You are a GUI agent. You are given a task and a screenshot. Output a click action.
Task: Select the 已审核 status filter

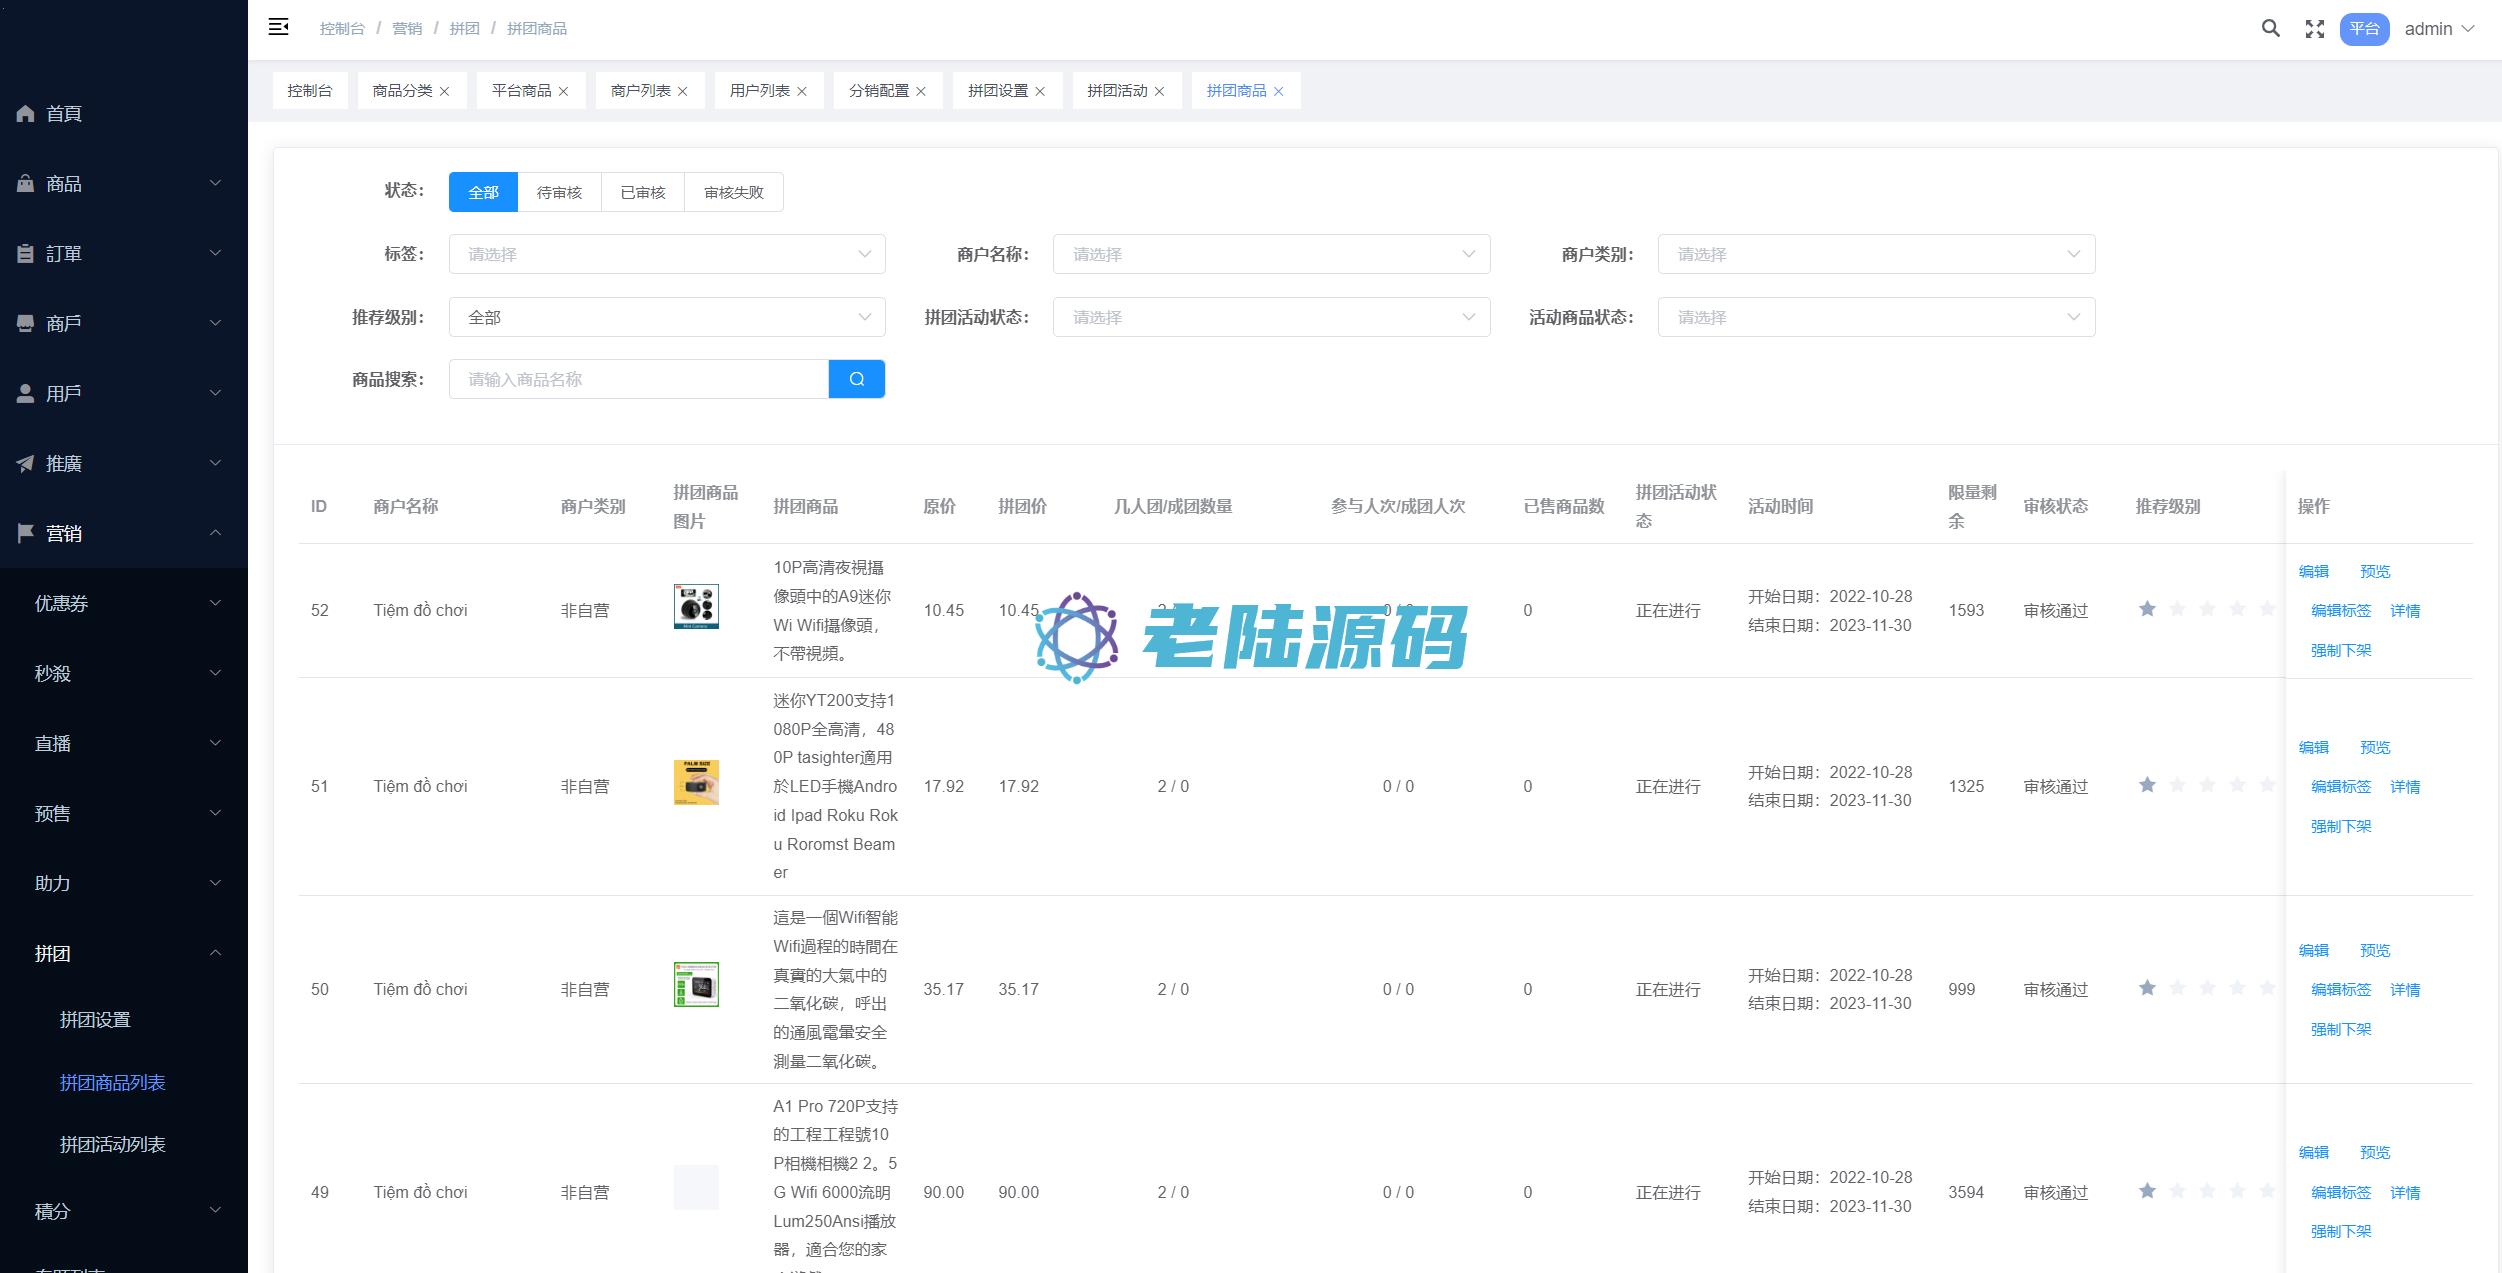coord(642,192)
